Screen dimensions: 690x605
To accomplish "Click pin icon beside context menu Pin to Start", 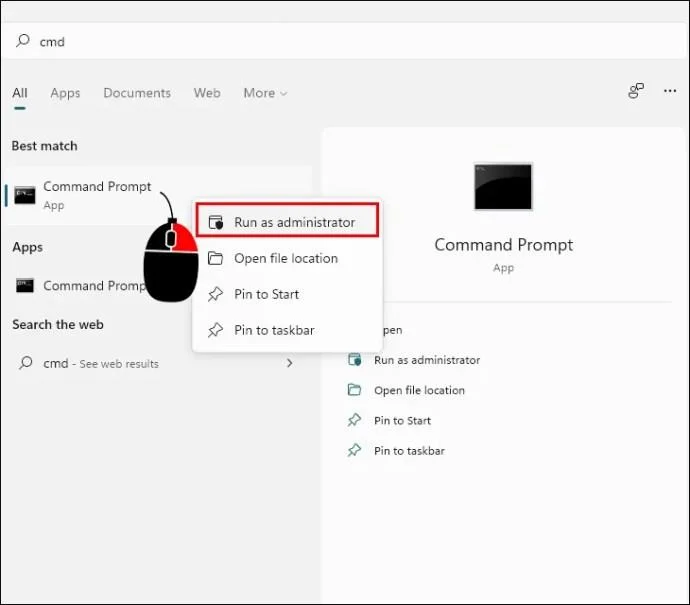I will (215, 294).
